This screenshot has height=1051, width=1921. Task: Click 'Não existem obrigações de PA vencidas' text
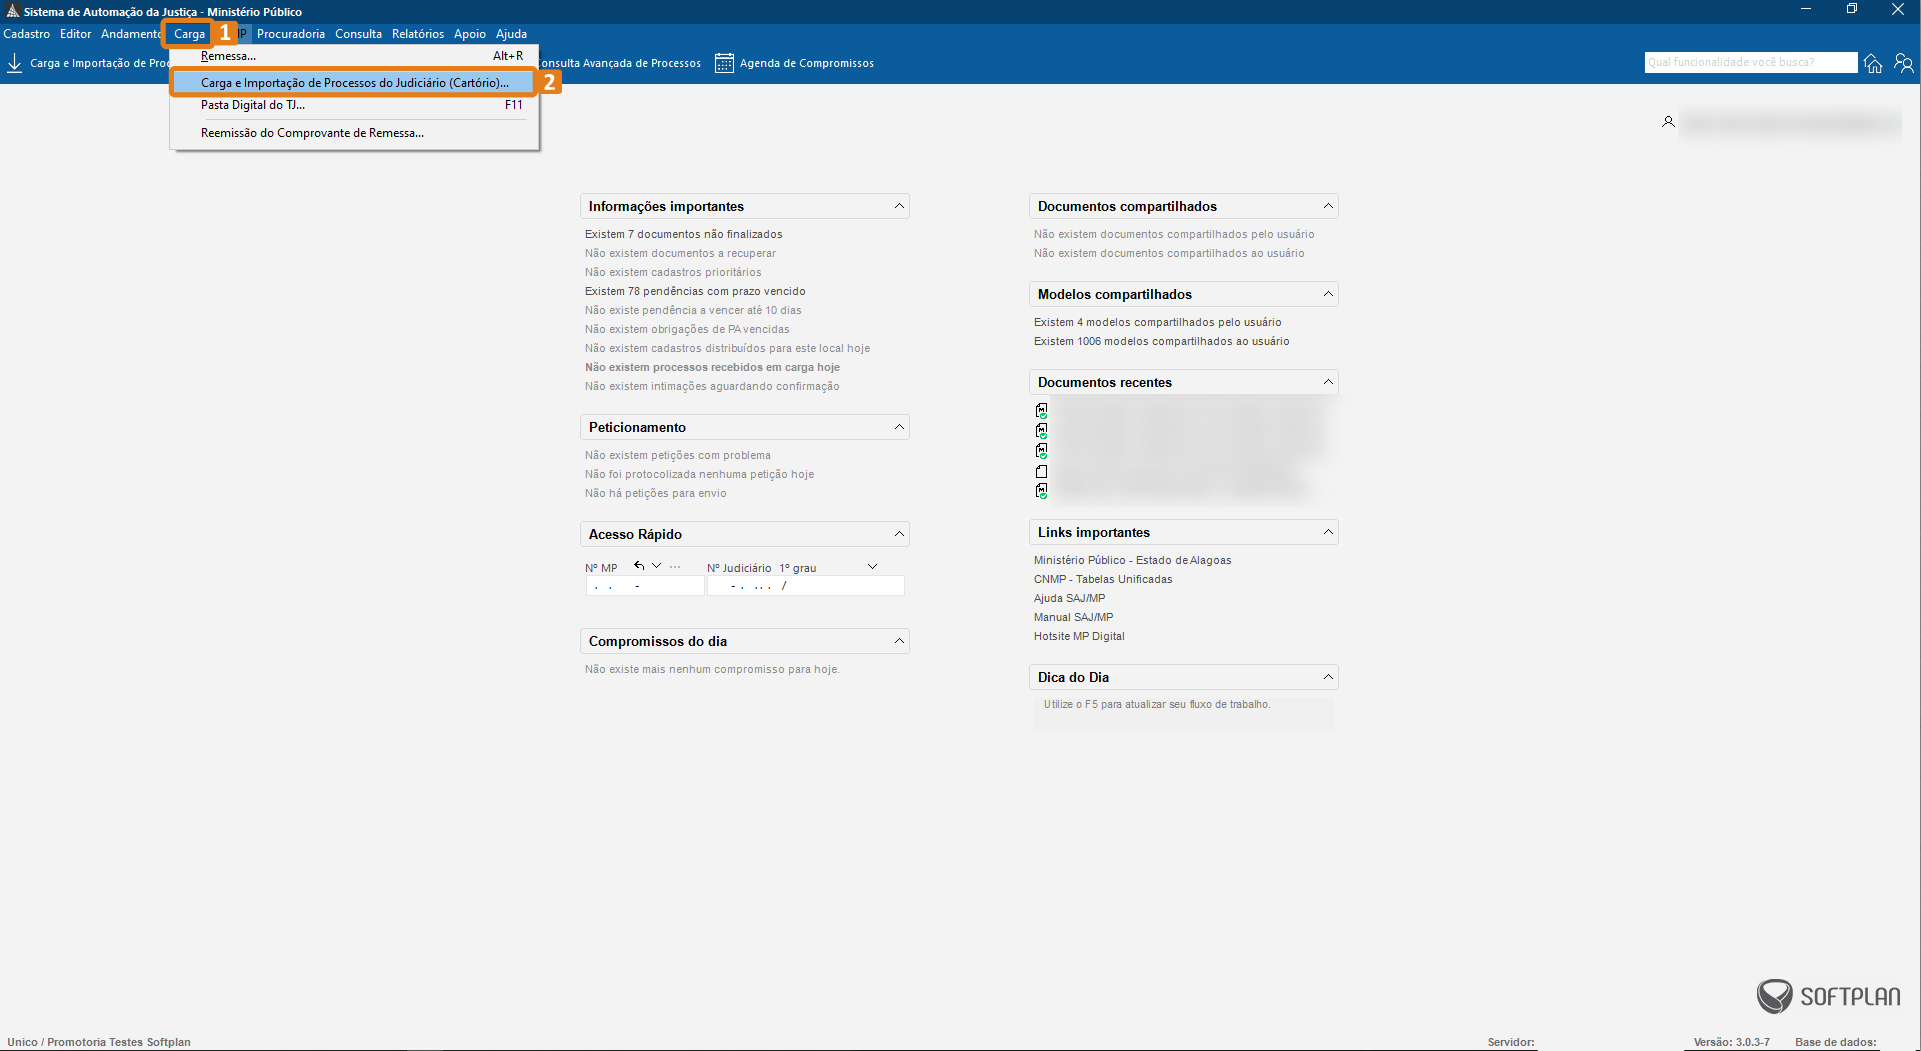[687, 329]
